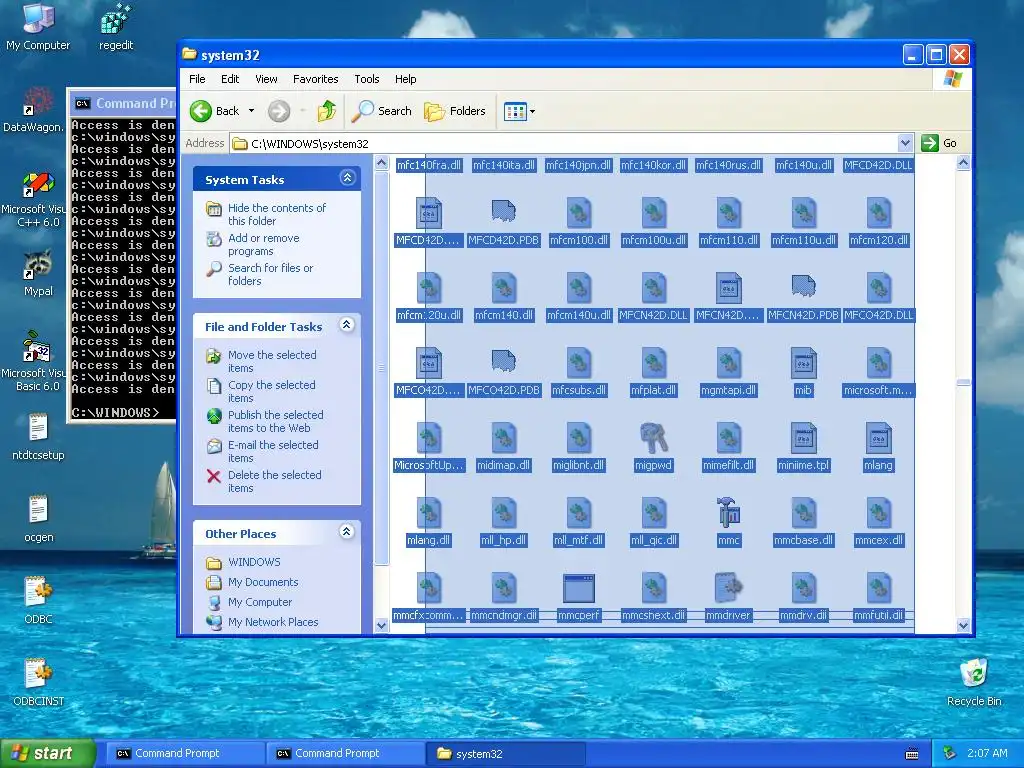Screen dimensions: 1024x768
Task: Click the Go button
Action: (939, 143)
